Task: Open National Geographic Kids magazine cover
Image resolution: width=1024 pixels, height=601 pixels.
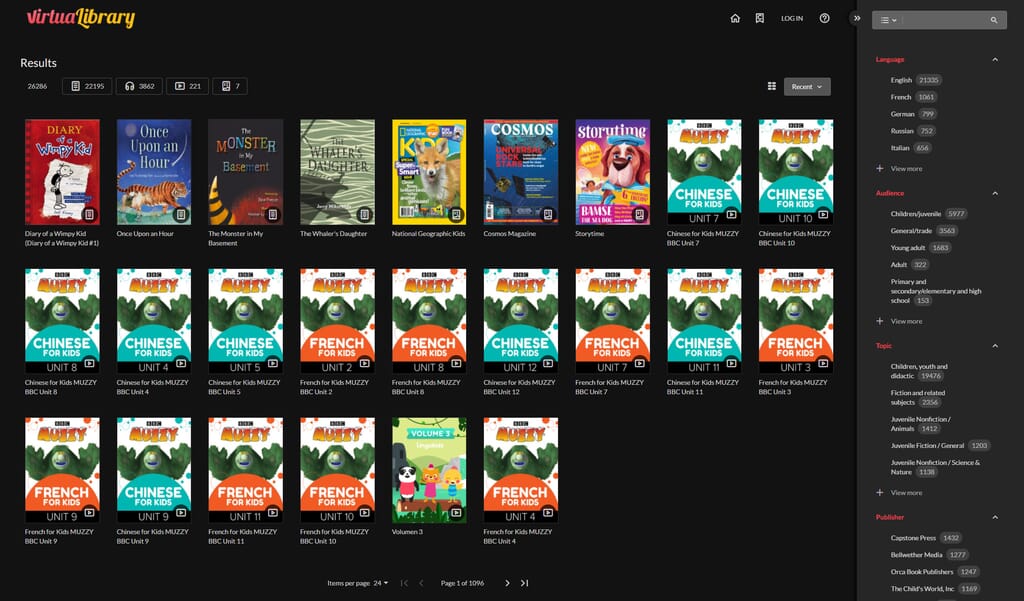Action: pyautogui.click(x=429, y=172)
